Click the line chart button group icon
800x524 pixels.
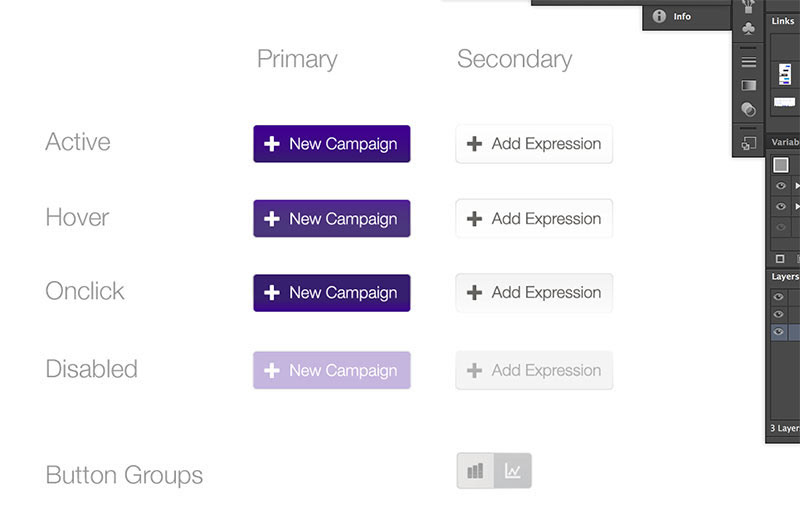513,470
